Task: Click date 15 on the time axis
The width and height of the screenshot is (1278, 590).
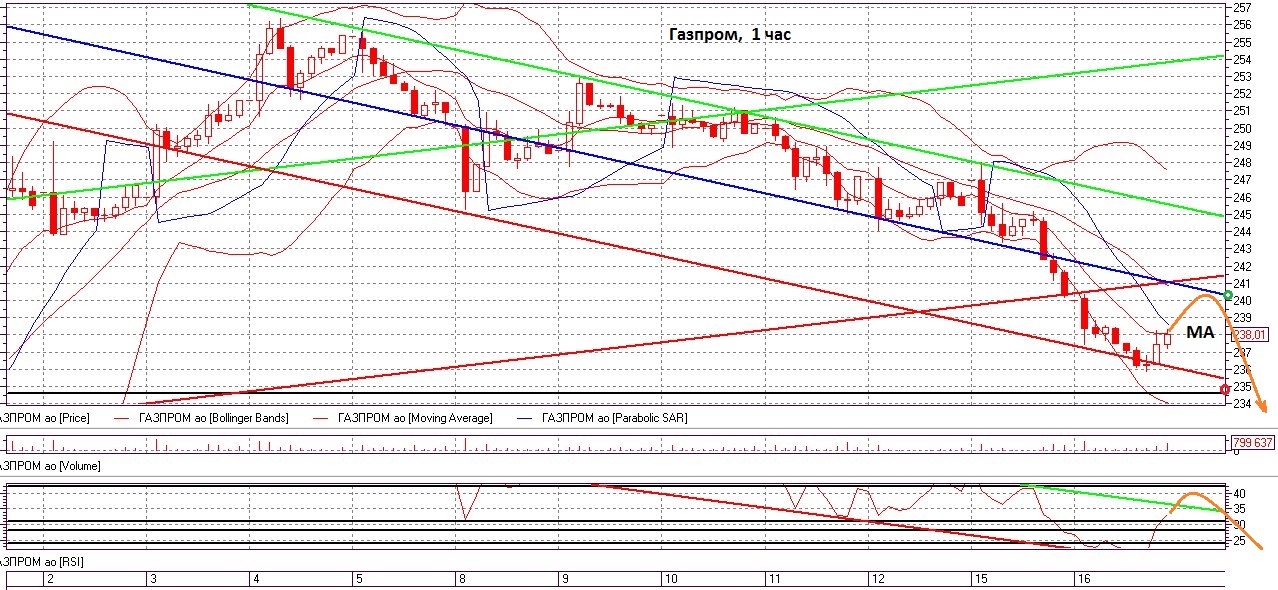Action: click(982, 579)
